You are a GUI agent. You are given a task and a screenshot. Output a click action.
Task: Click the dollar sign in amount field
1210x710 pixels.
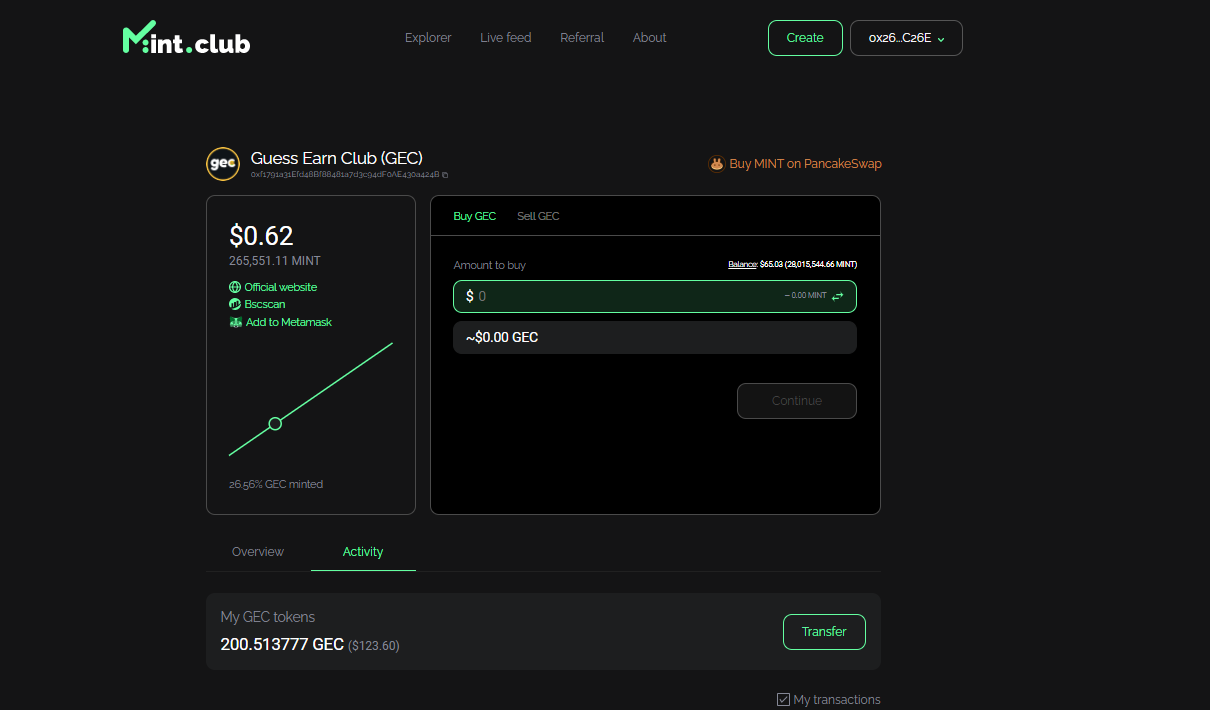pos(470,296)
